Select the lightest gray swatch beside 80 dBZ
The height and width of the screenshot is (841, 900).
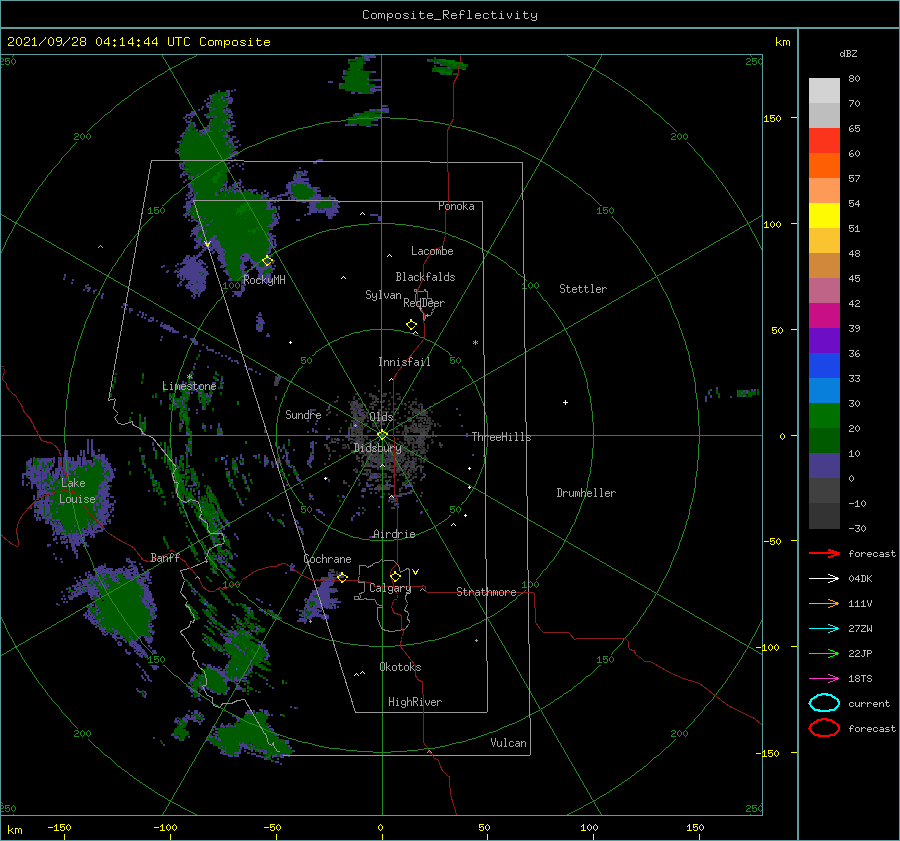(824, 91)
